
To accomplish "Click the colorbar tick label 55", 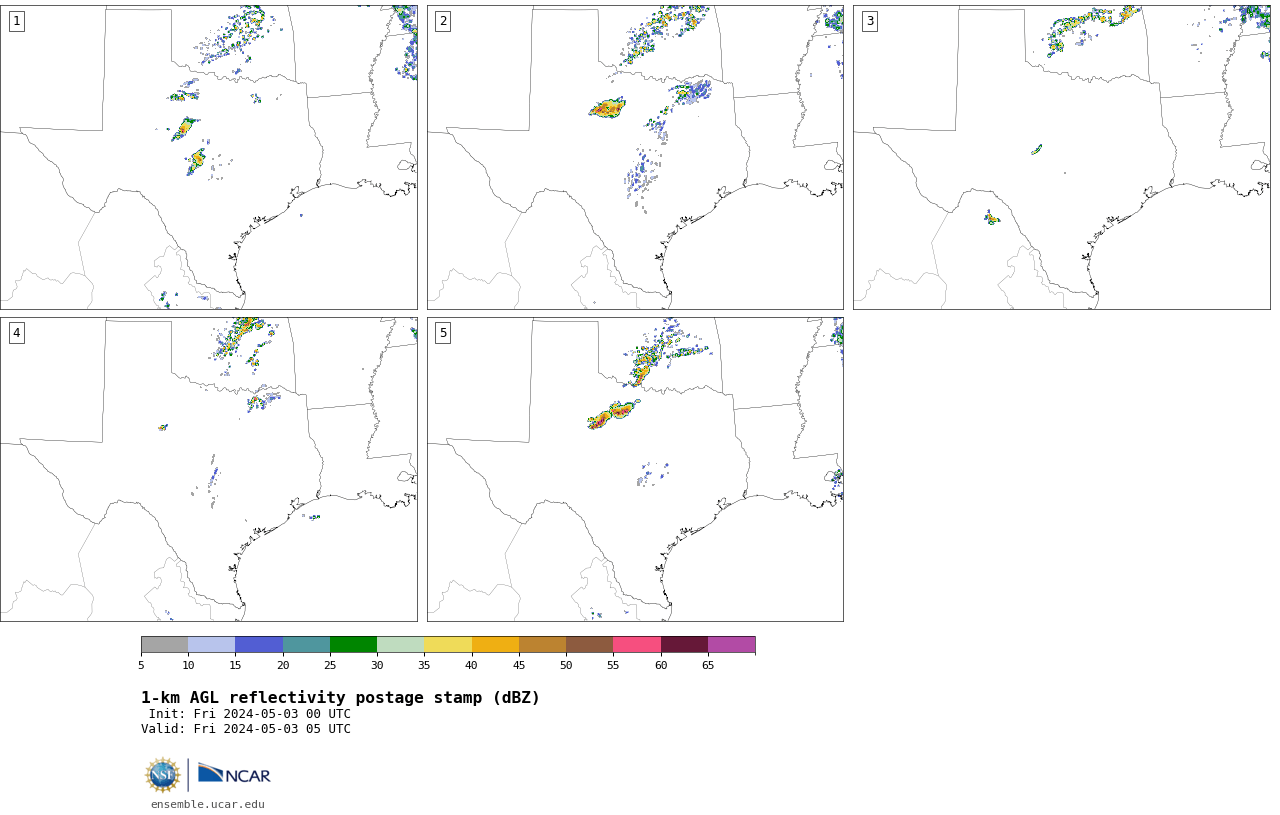I will [613, 665].
